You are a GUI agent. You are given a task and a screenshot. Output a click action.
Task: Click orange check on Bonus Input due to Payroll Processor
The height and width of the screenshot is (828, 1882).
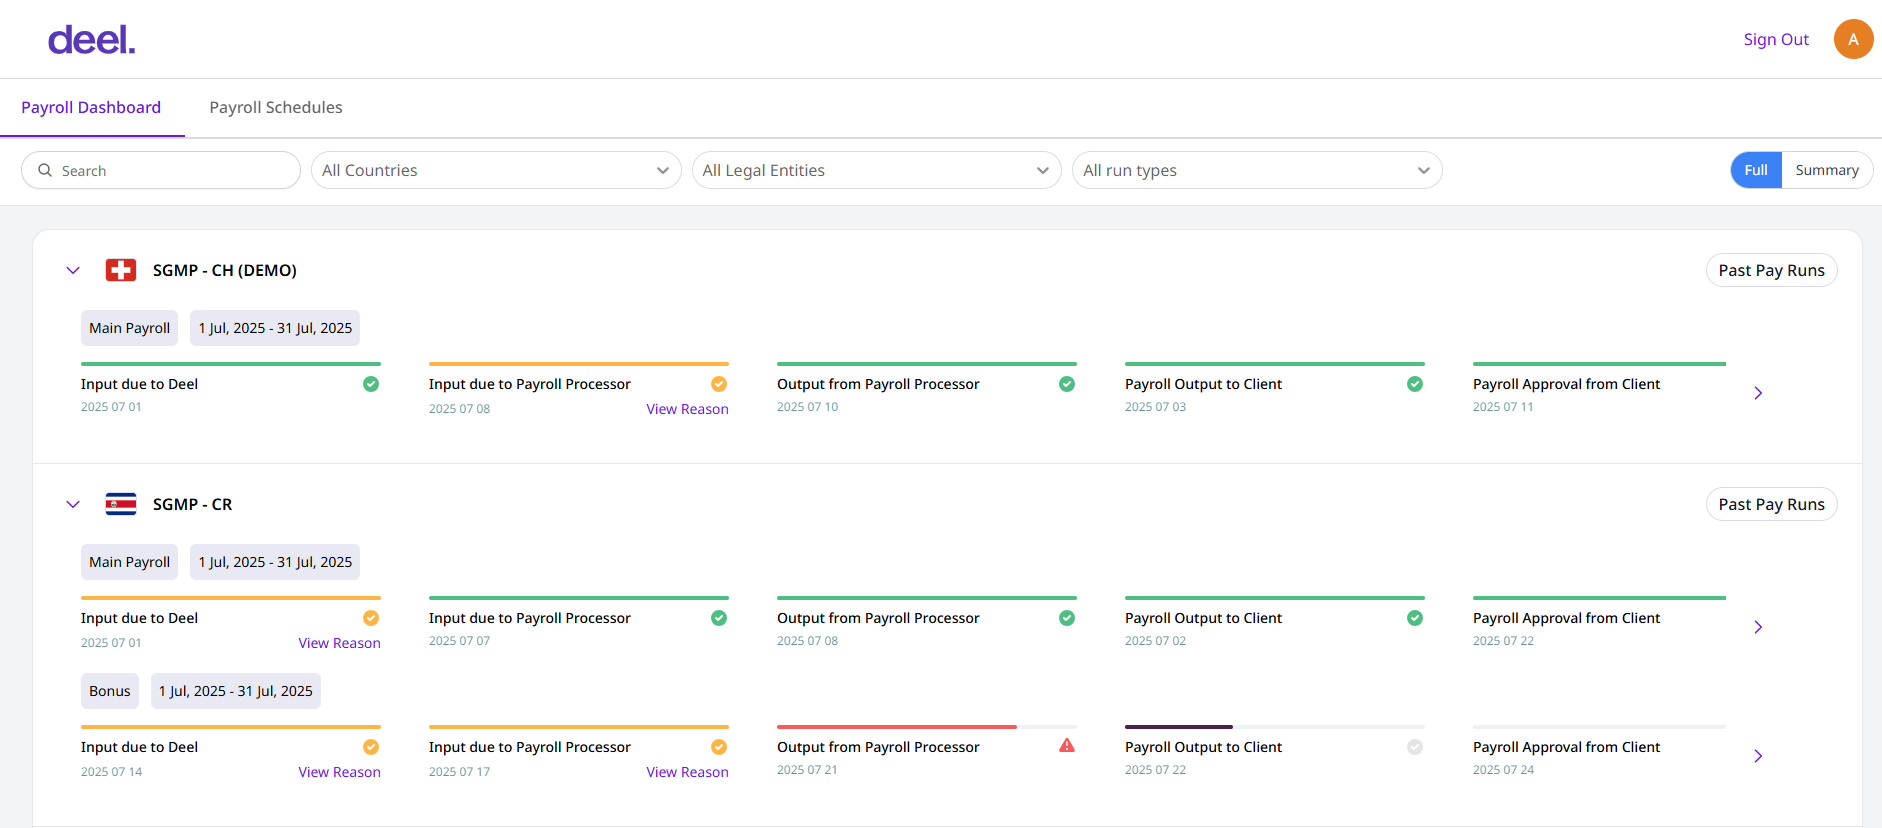click(x=719, y=747)
